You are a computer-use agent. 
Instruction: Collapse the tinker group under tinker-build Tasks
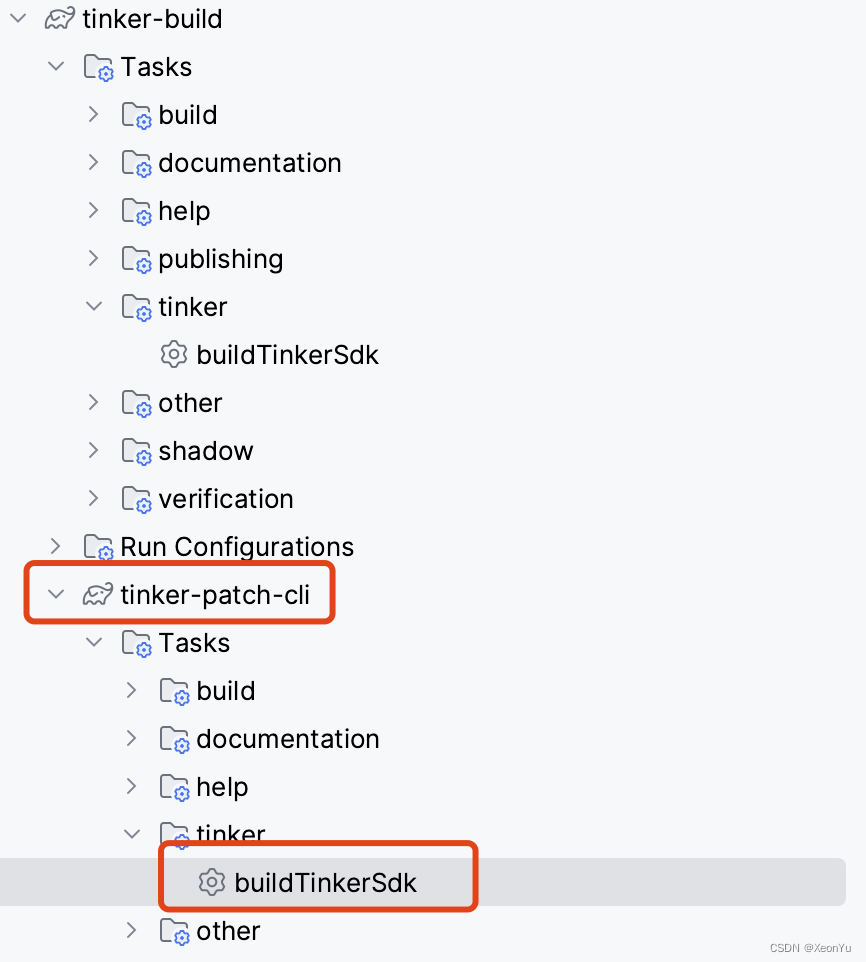94,307
